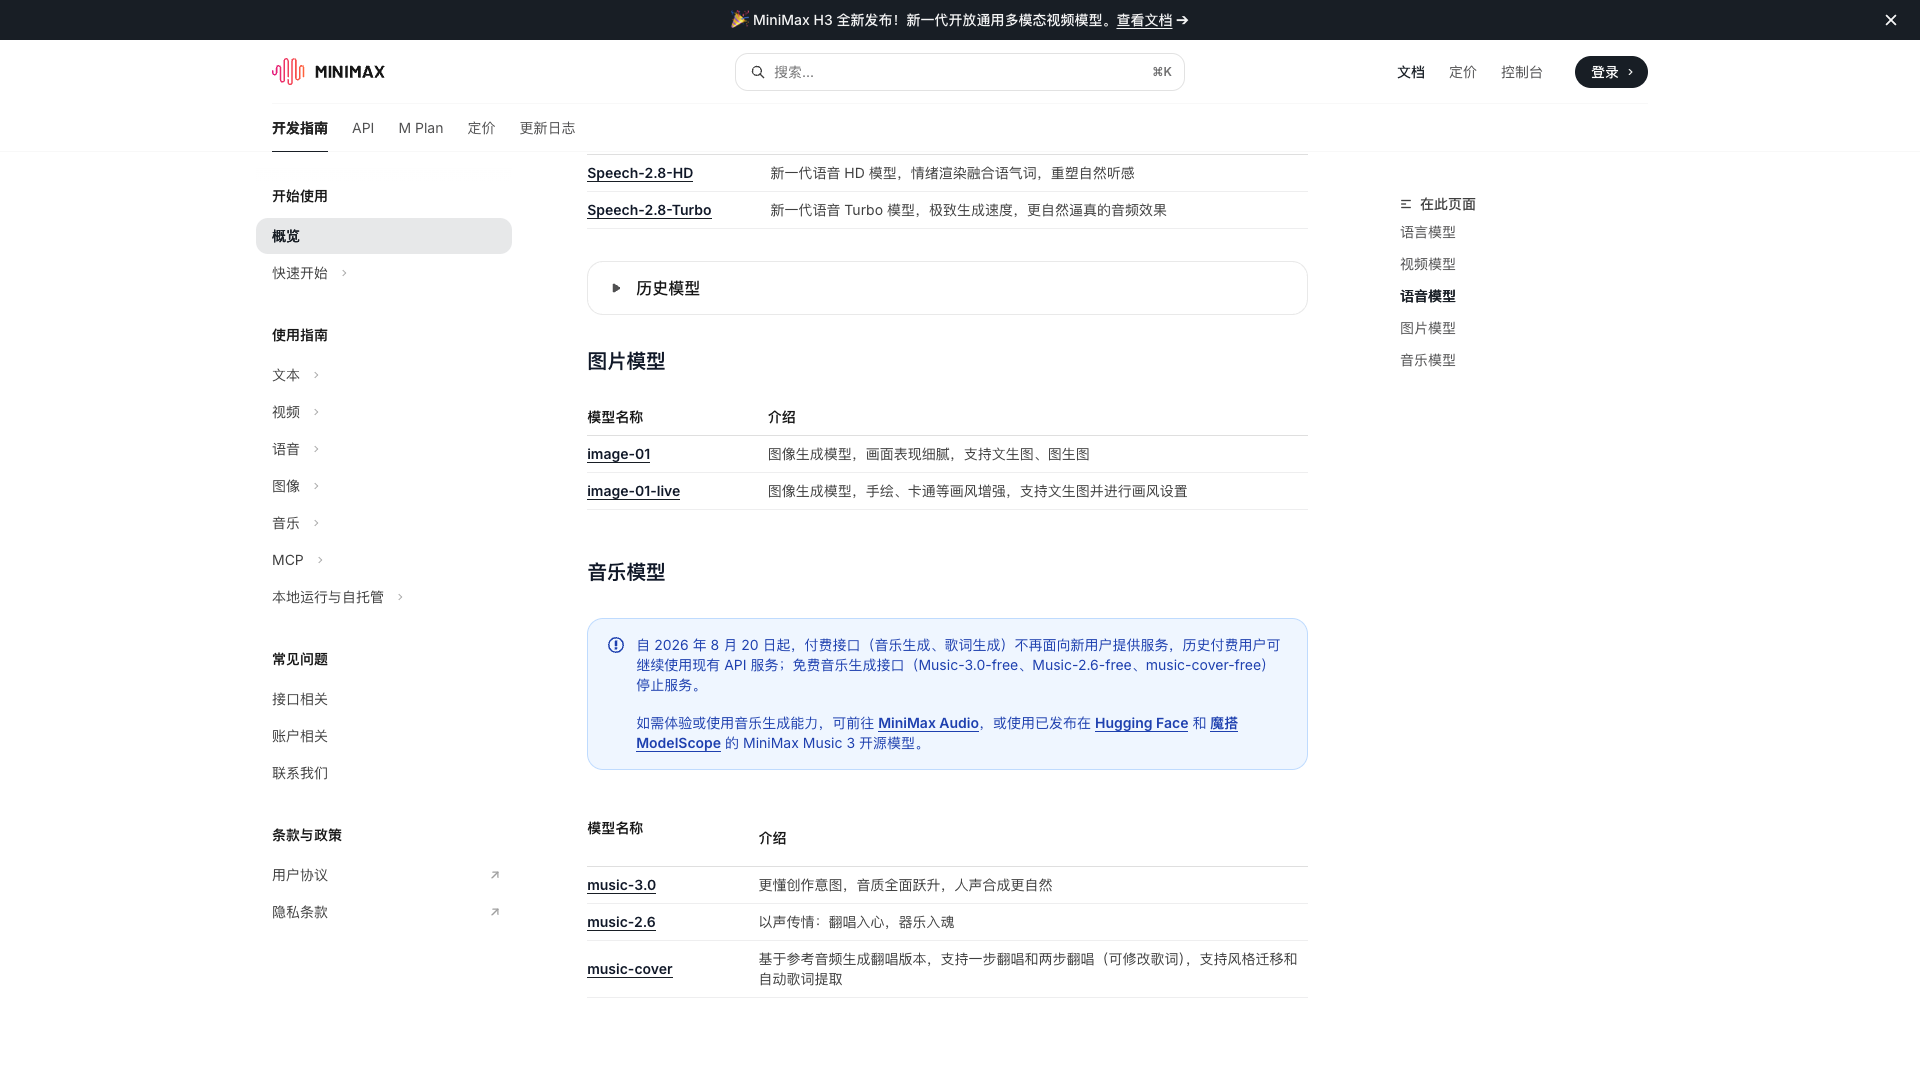1920x1080 pixels.
Task: Jump to 音乐模型 in page outline
Action: pyautogui.click(x=1428, y=360)
